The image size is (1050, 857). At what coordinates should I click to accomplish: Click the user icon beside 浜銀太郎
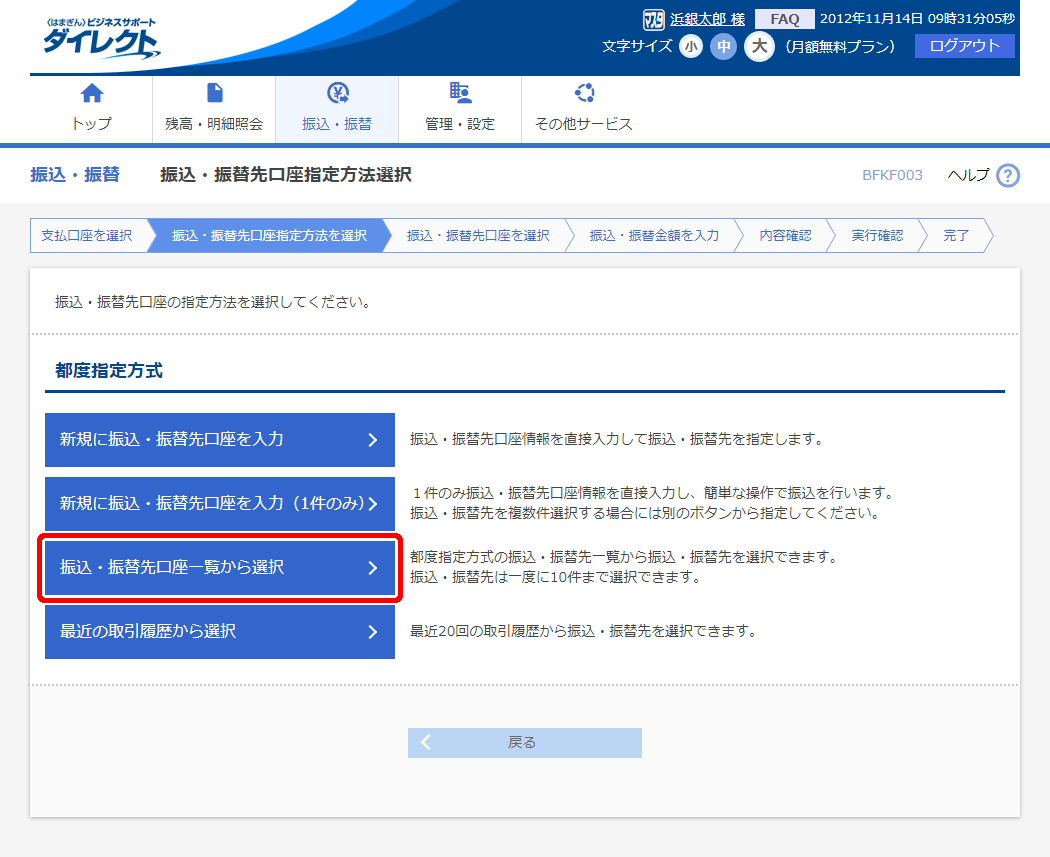pyautogui.click(x=653, y=19)
